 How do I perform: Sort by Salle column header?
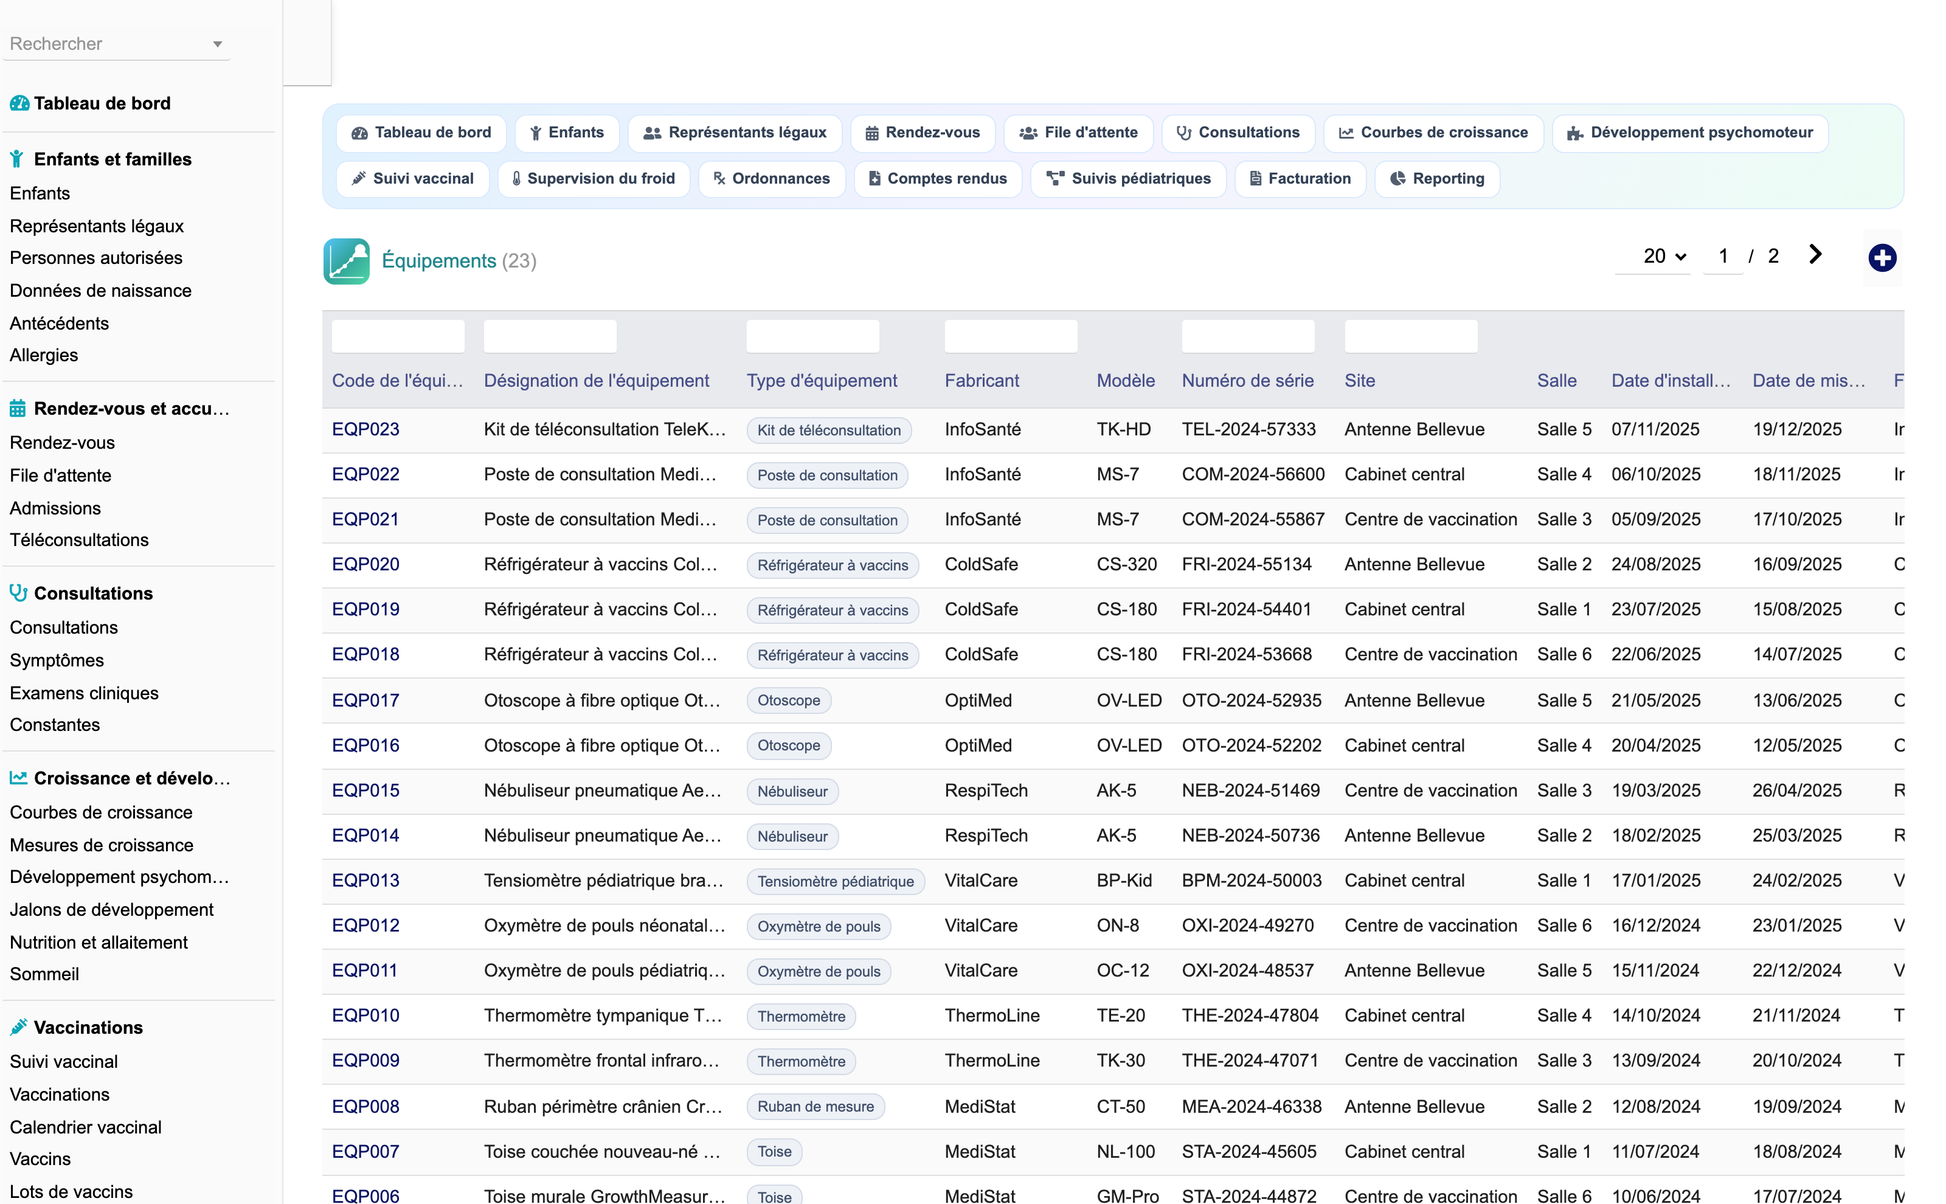pos(1557,381)
